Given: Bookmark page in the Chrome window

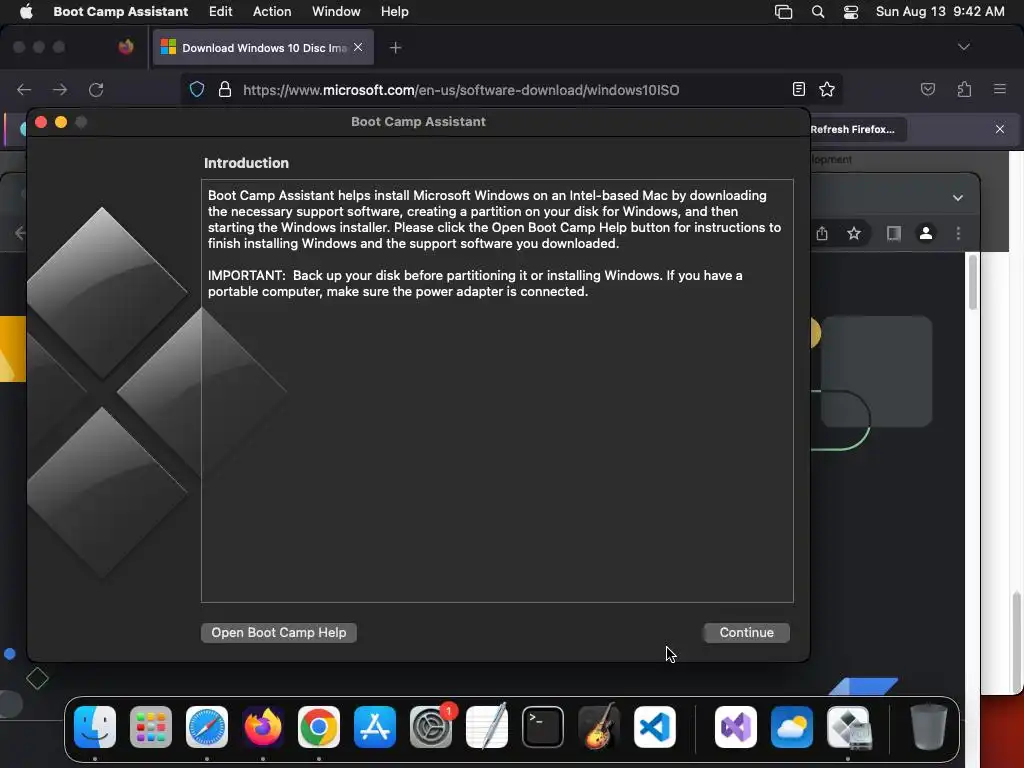Looking at the screenshot, I should click(x=854, y=233).
